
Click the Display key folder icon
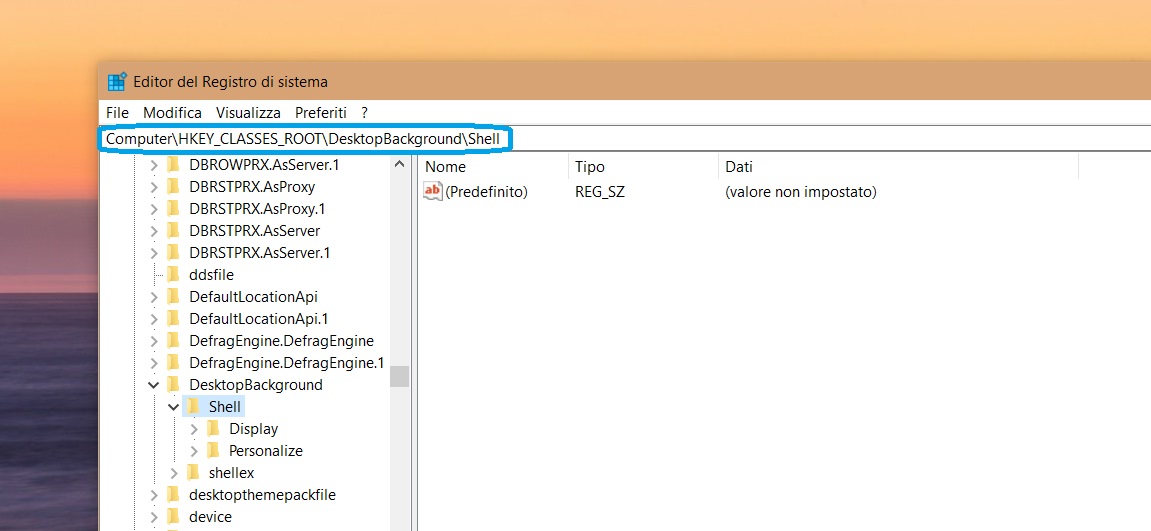pos(214,428)
